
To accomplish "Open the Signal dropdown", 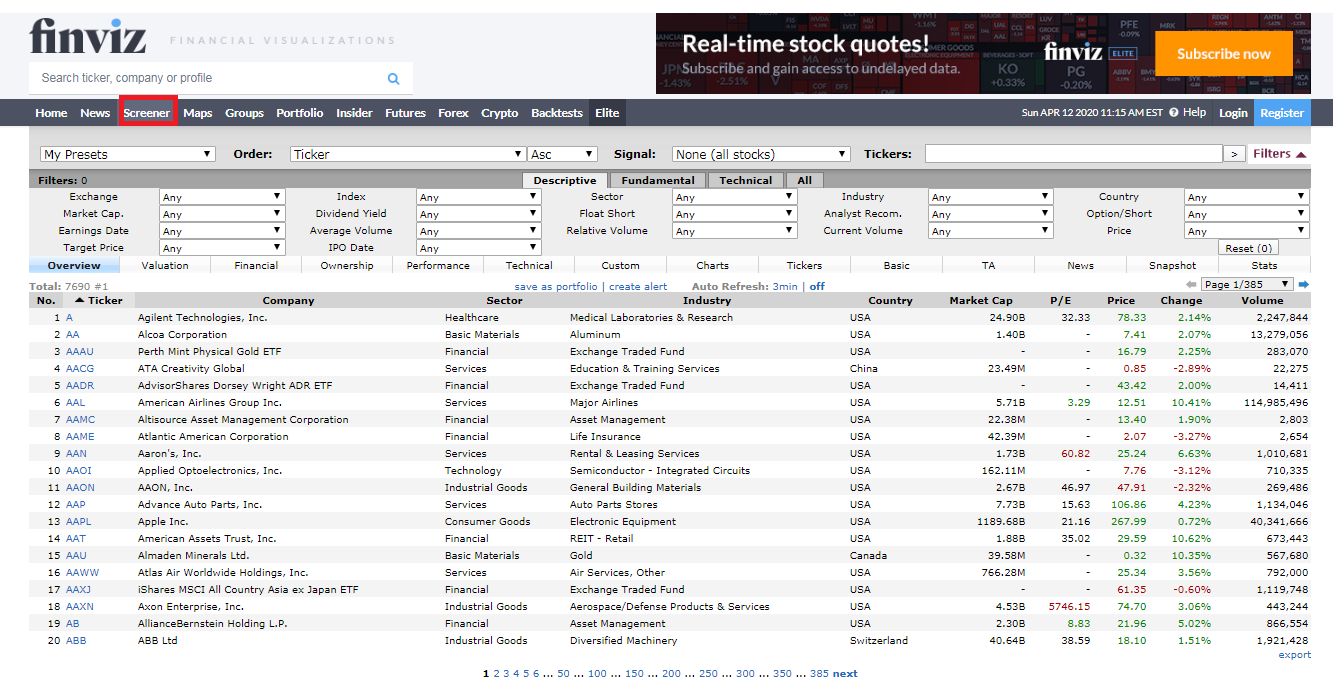I will point(761,154).
